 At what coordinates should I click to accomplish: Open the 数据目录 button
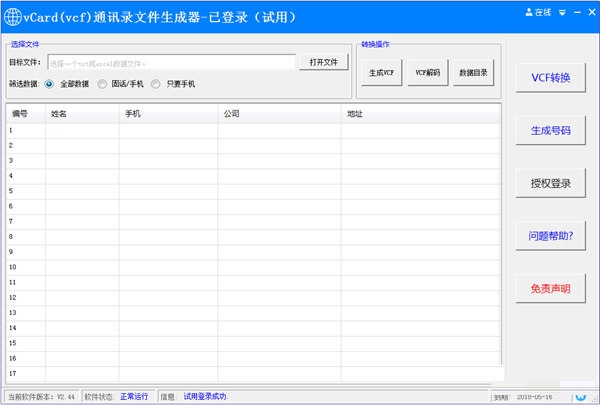click(x=474, y=72)
